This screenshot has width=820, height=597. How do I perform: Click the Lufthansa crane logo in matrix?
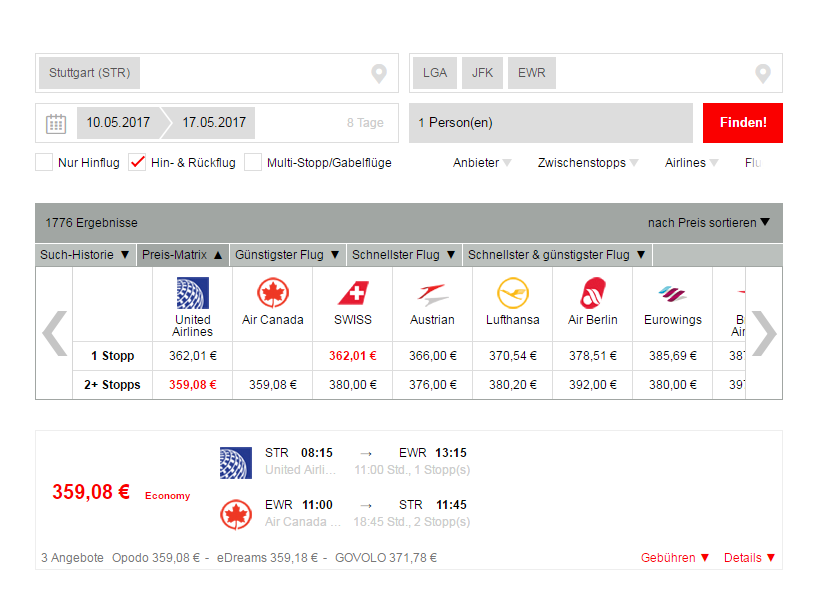tap(512, 293)
